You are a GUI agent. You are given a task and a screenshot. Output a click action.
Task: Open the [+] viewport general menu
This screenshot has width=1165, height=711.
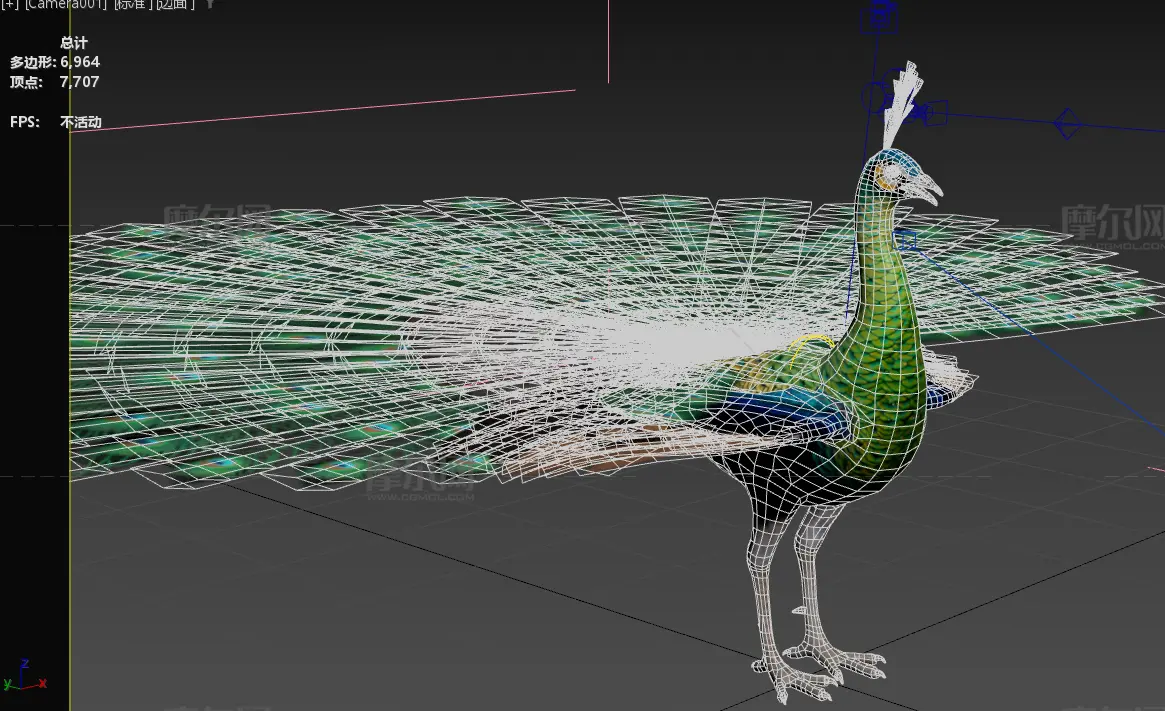pos(7,4)
